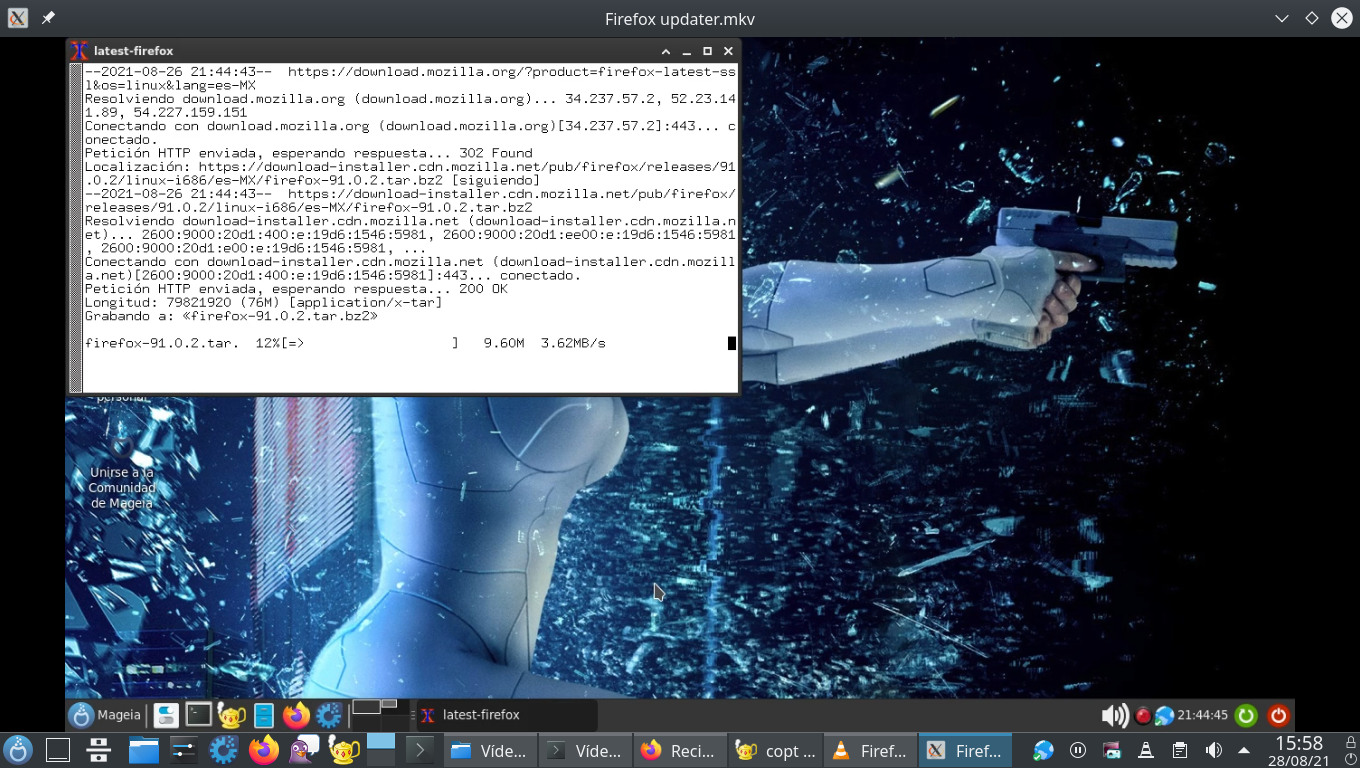Open the Konsole arrow launcher in host taskbar
1360x768 pixels.
point(420,750)
